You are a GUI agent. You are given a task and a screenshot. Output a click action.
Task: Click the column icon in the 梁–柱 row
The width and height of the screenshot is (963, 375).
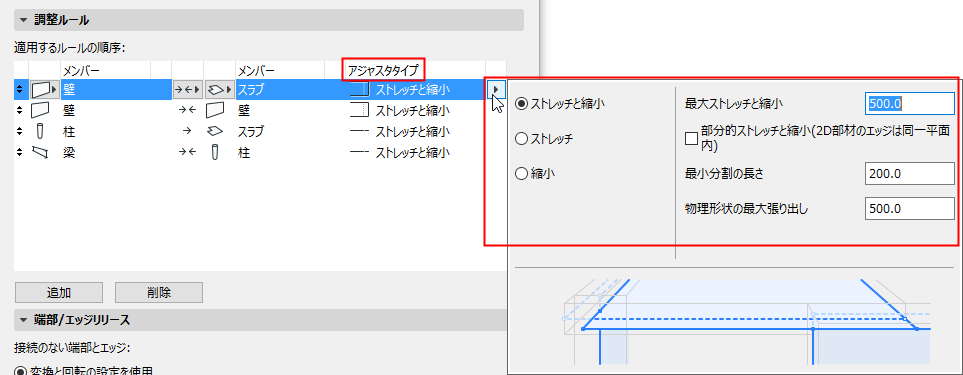point(215,151)
